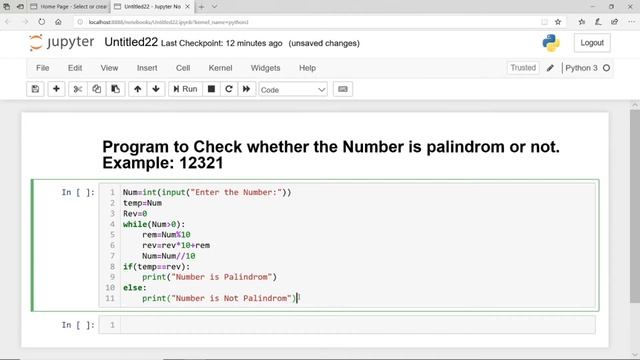
Task: Copy selected cells icon
Action: point(96,89)
